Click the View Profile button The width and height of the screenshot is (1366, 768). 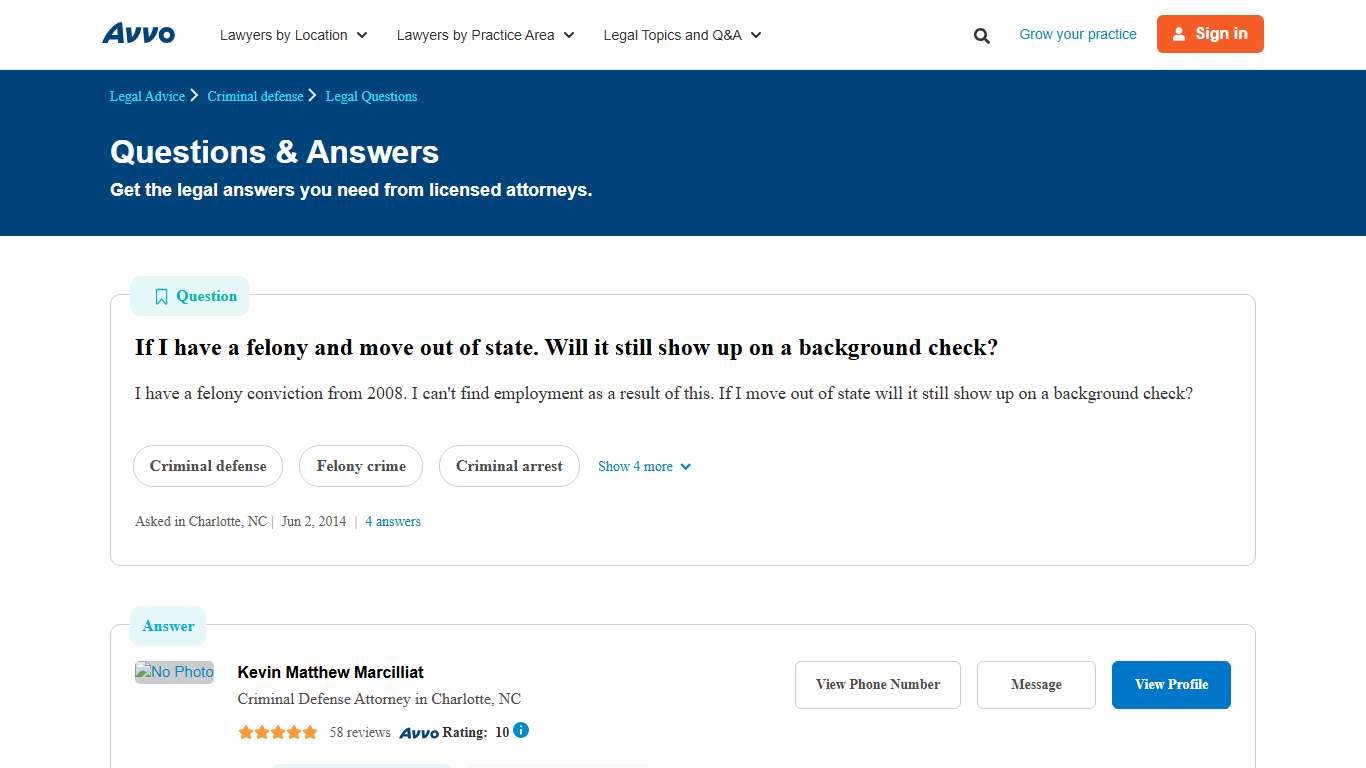click(1171, 684)
